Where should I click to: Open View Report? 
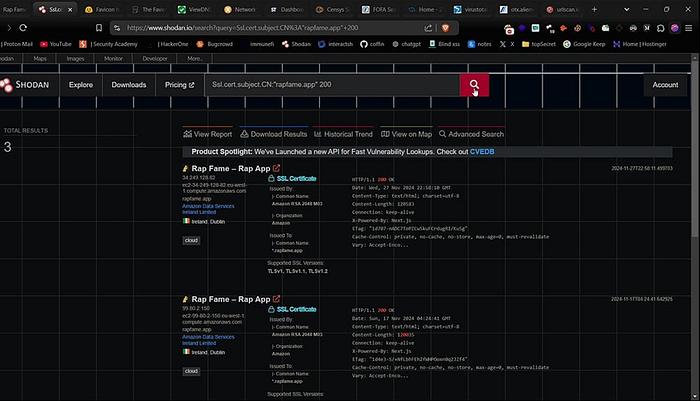[x=208, y=134]
